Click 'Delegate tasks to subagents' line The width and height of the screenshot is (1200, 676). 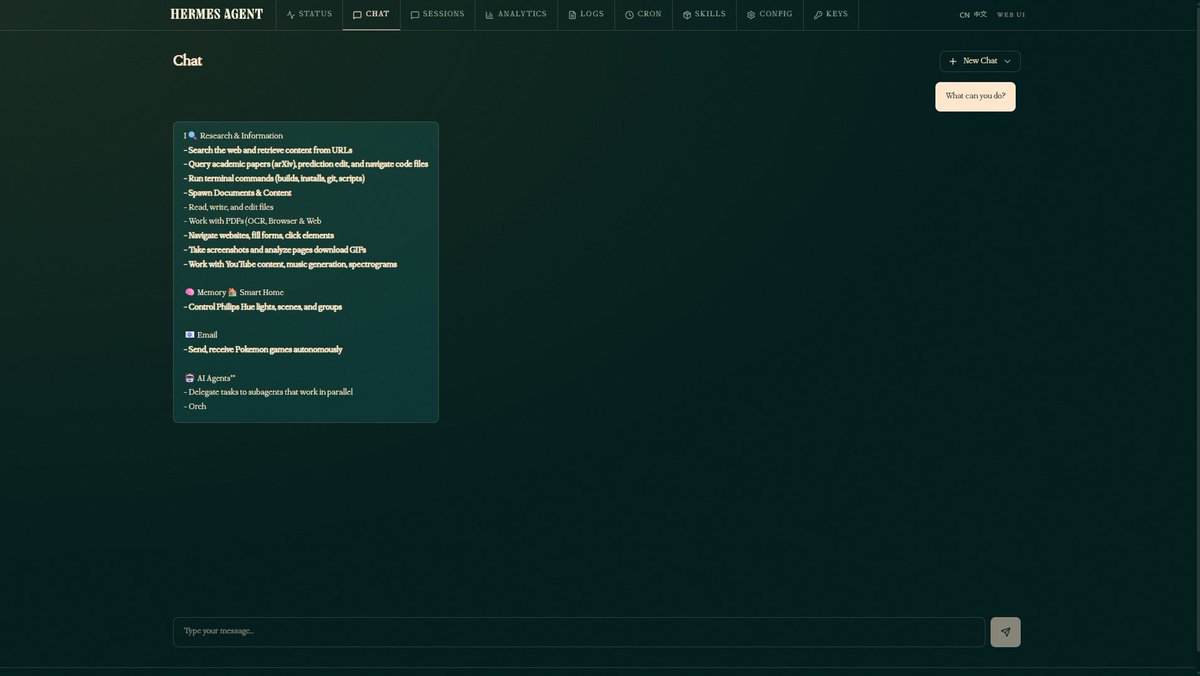tap(268, 392)
